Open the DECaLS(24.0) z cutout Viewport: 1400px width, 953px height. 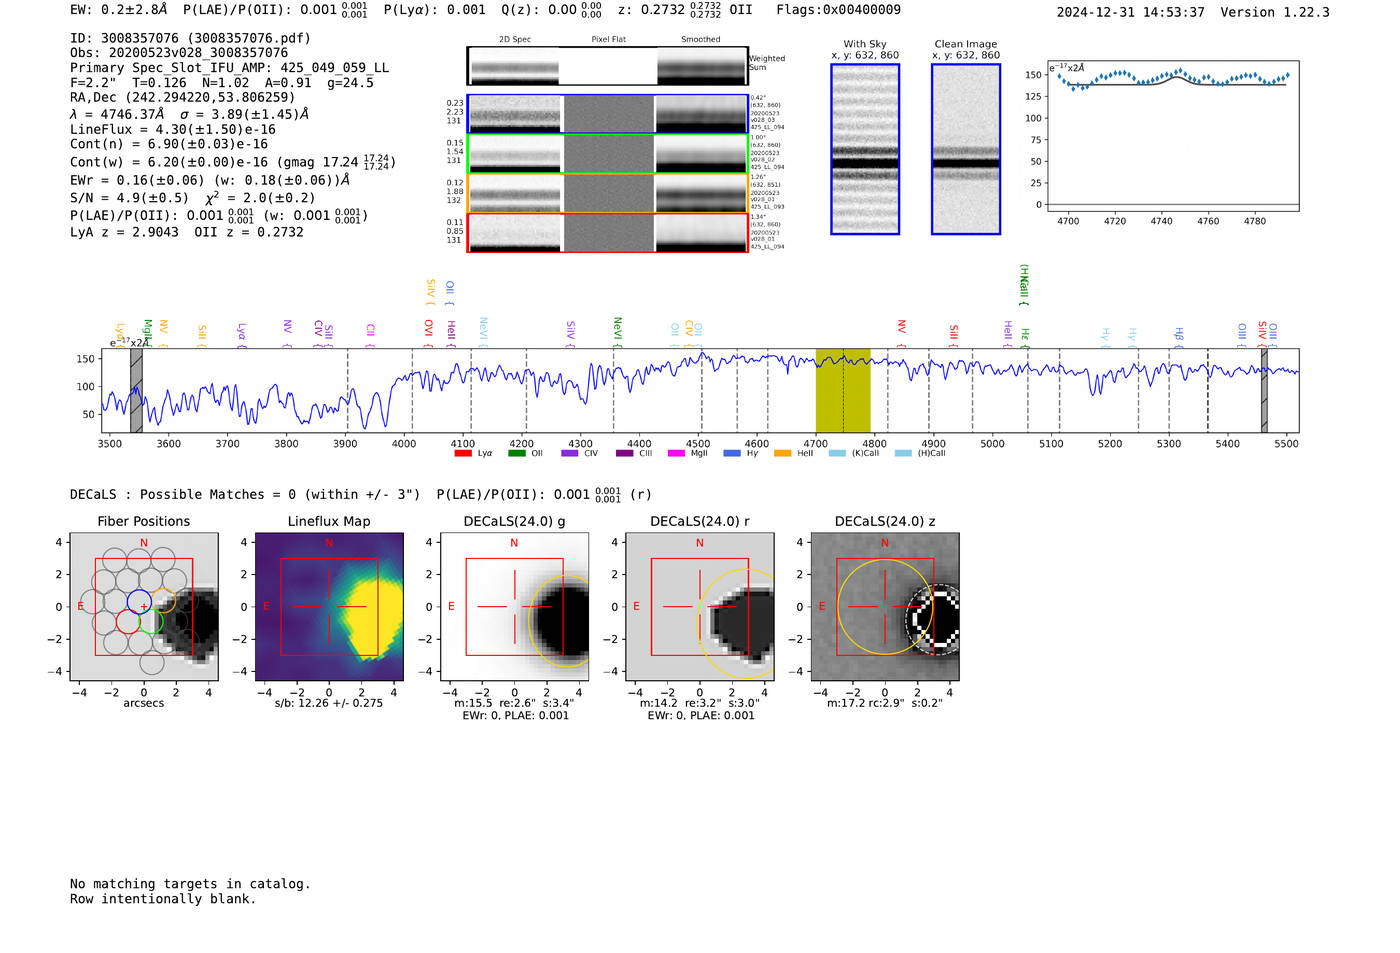(885, 606)
